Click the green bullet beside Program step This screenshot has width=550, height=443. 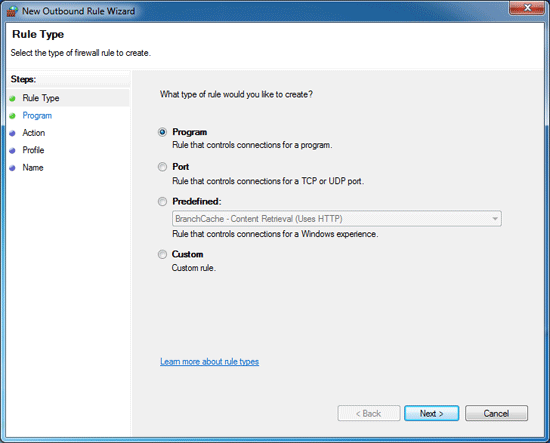tap(13, 116)
